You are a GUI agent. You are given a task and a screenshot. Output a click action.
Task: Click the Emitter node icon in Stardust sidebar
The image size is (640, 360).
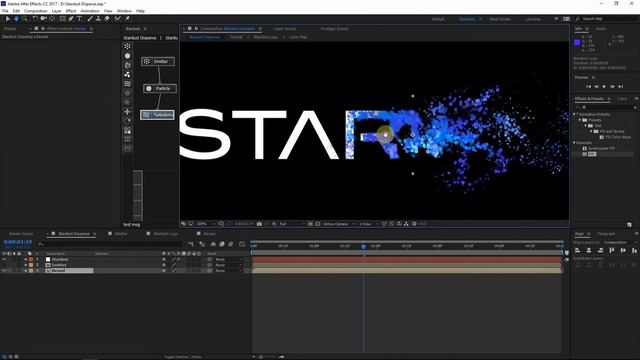127,46
